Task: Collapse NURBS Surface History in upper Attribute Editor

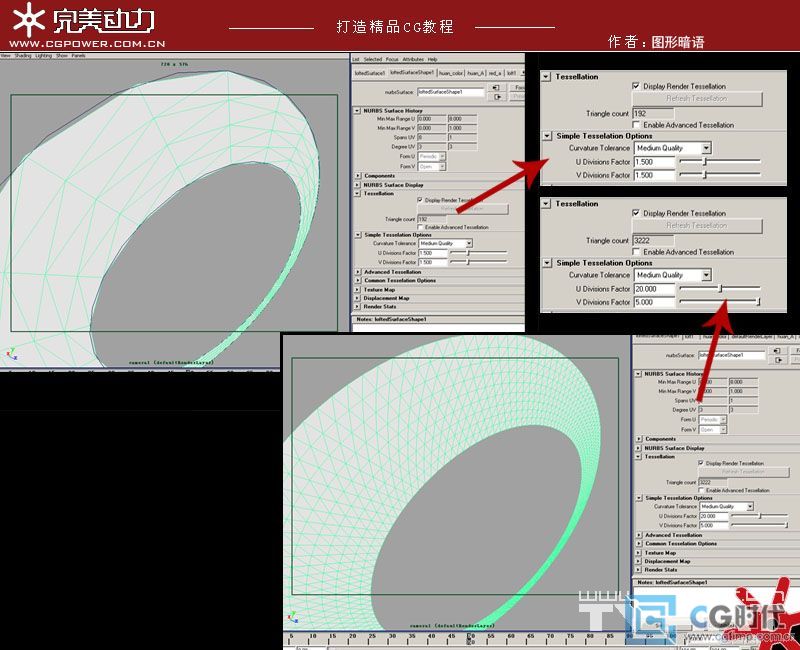Action: tap(357, 111)
